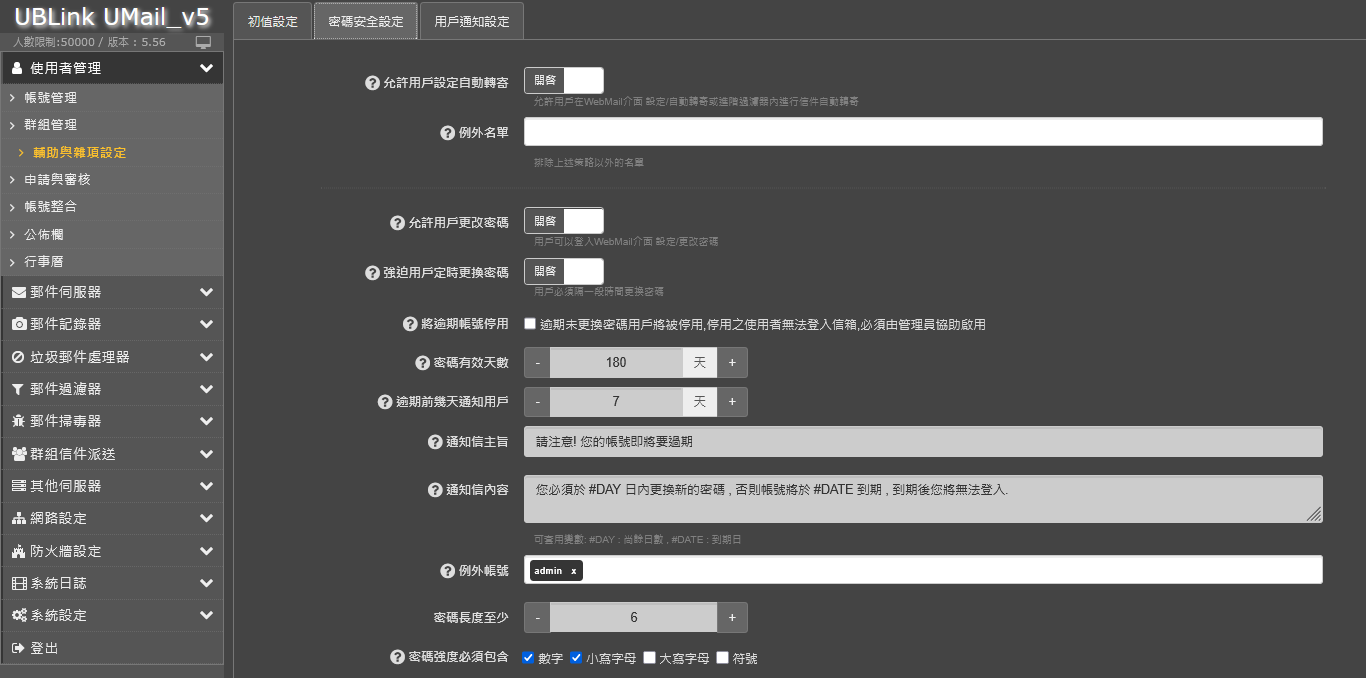
Task: Click help icon beside 例外名單 label
Action: pyautogui.click(x=448, y=133)
